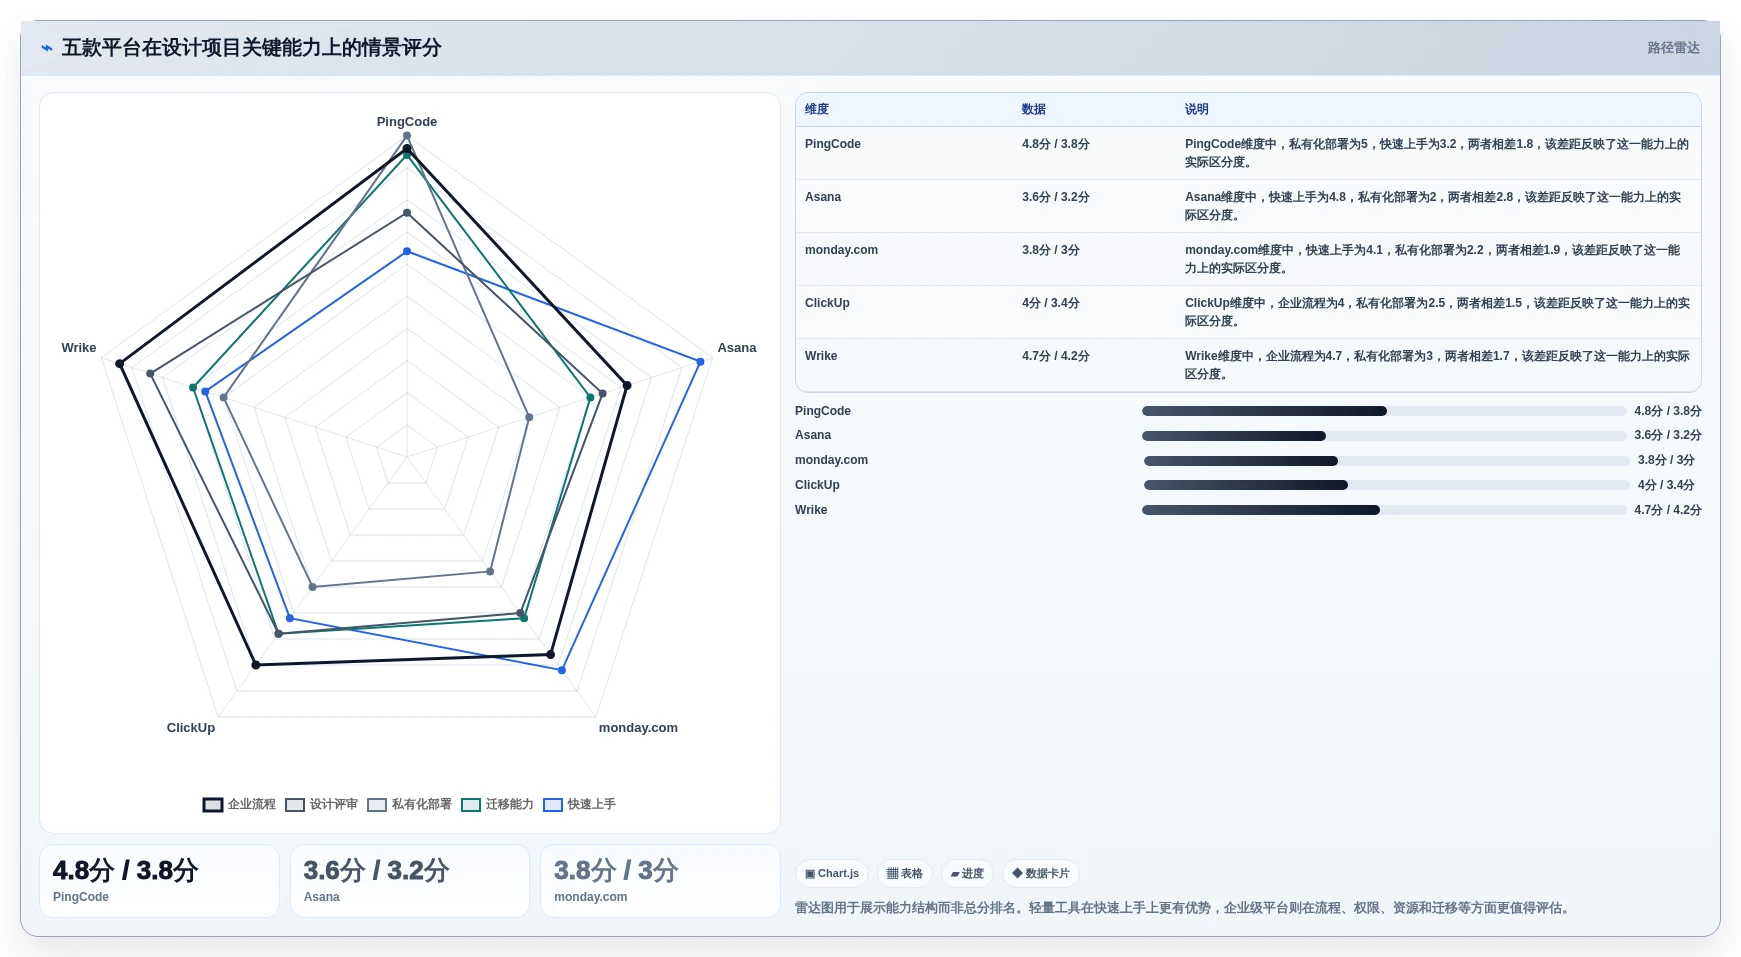Select the ClickUp table row name
Screen dimensions: 1741x957
[827, 303]
